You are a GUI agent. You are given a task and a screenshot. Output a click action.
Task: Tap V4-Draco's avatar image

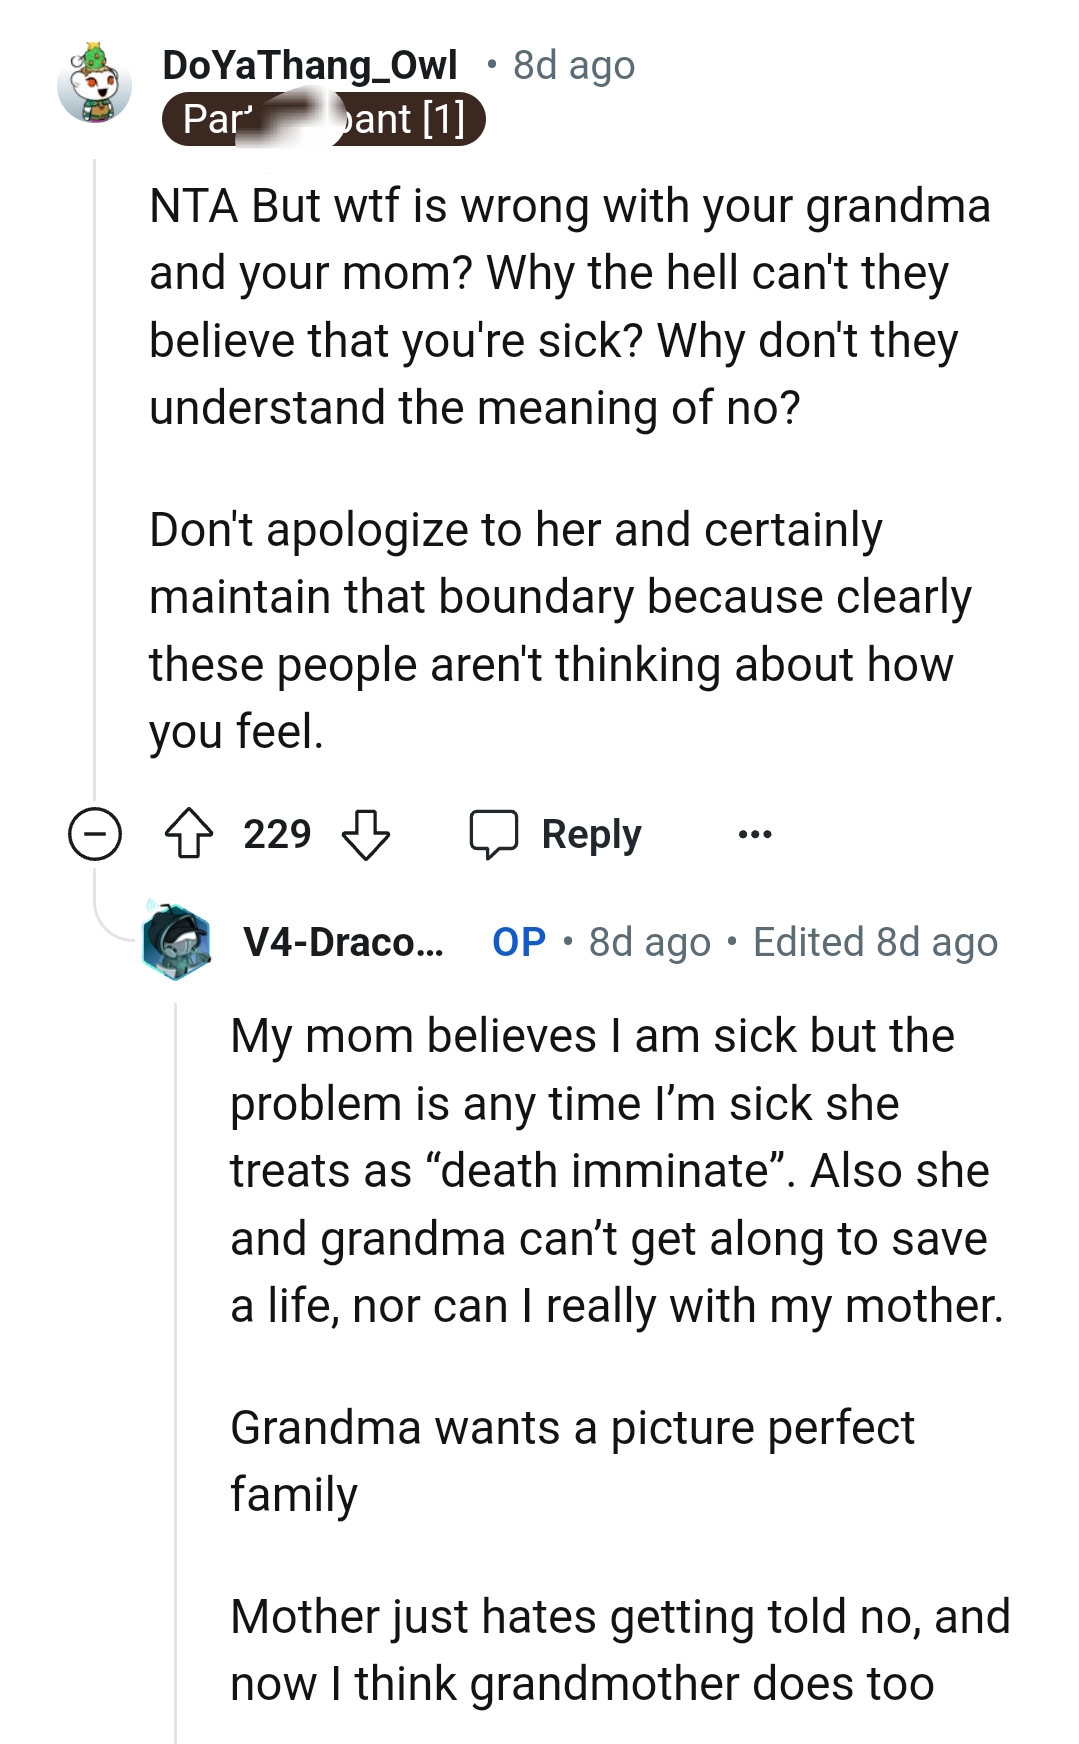pyautogui.click(x=176, y=941)
